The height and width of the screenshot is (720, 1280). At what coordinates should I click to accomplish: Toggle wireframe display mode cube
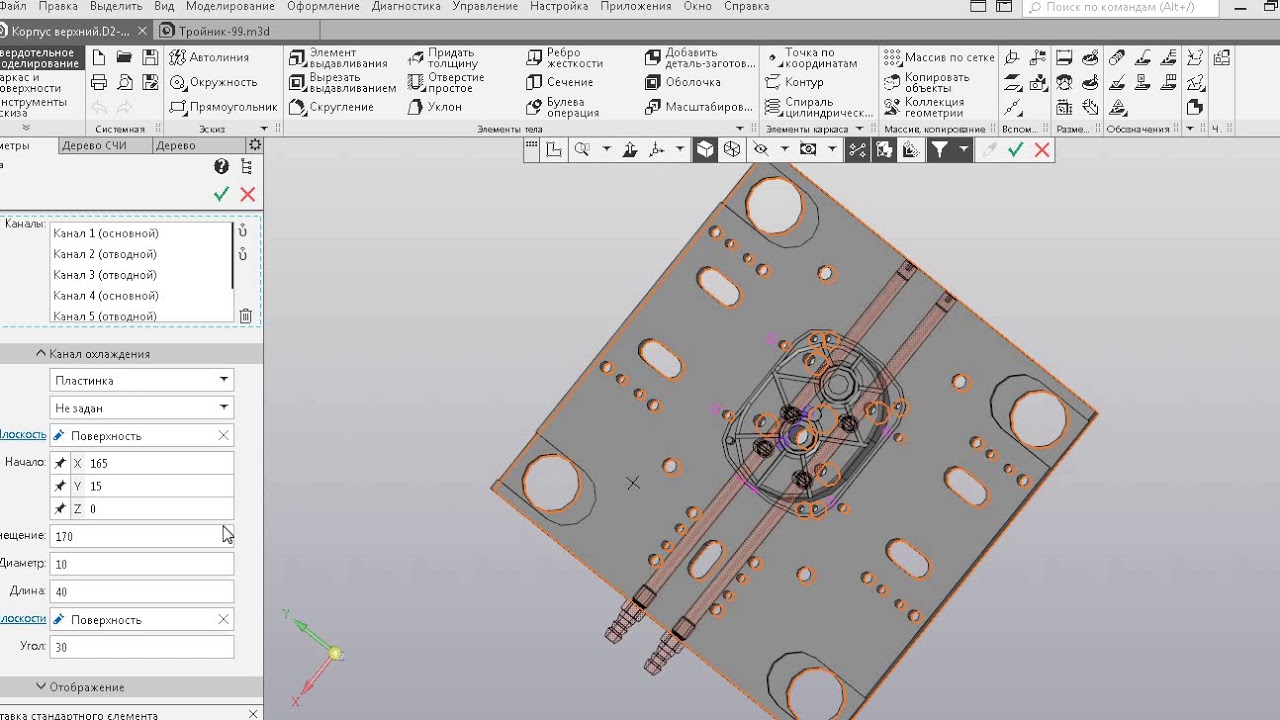(x=732, y=149)
